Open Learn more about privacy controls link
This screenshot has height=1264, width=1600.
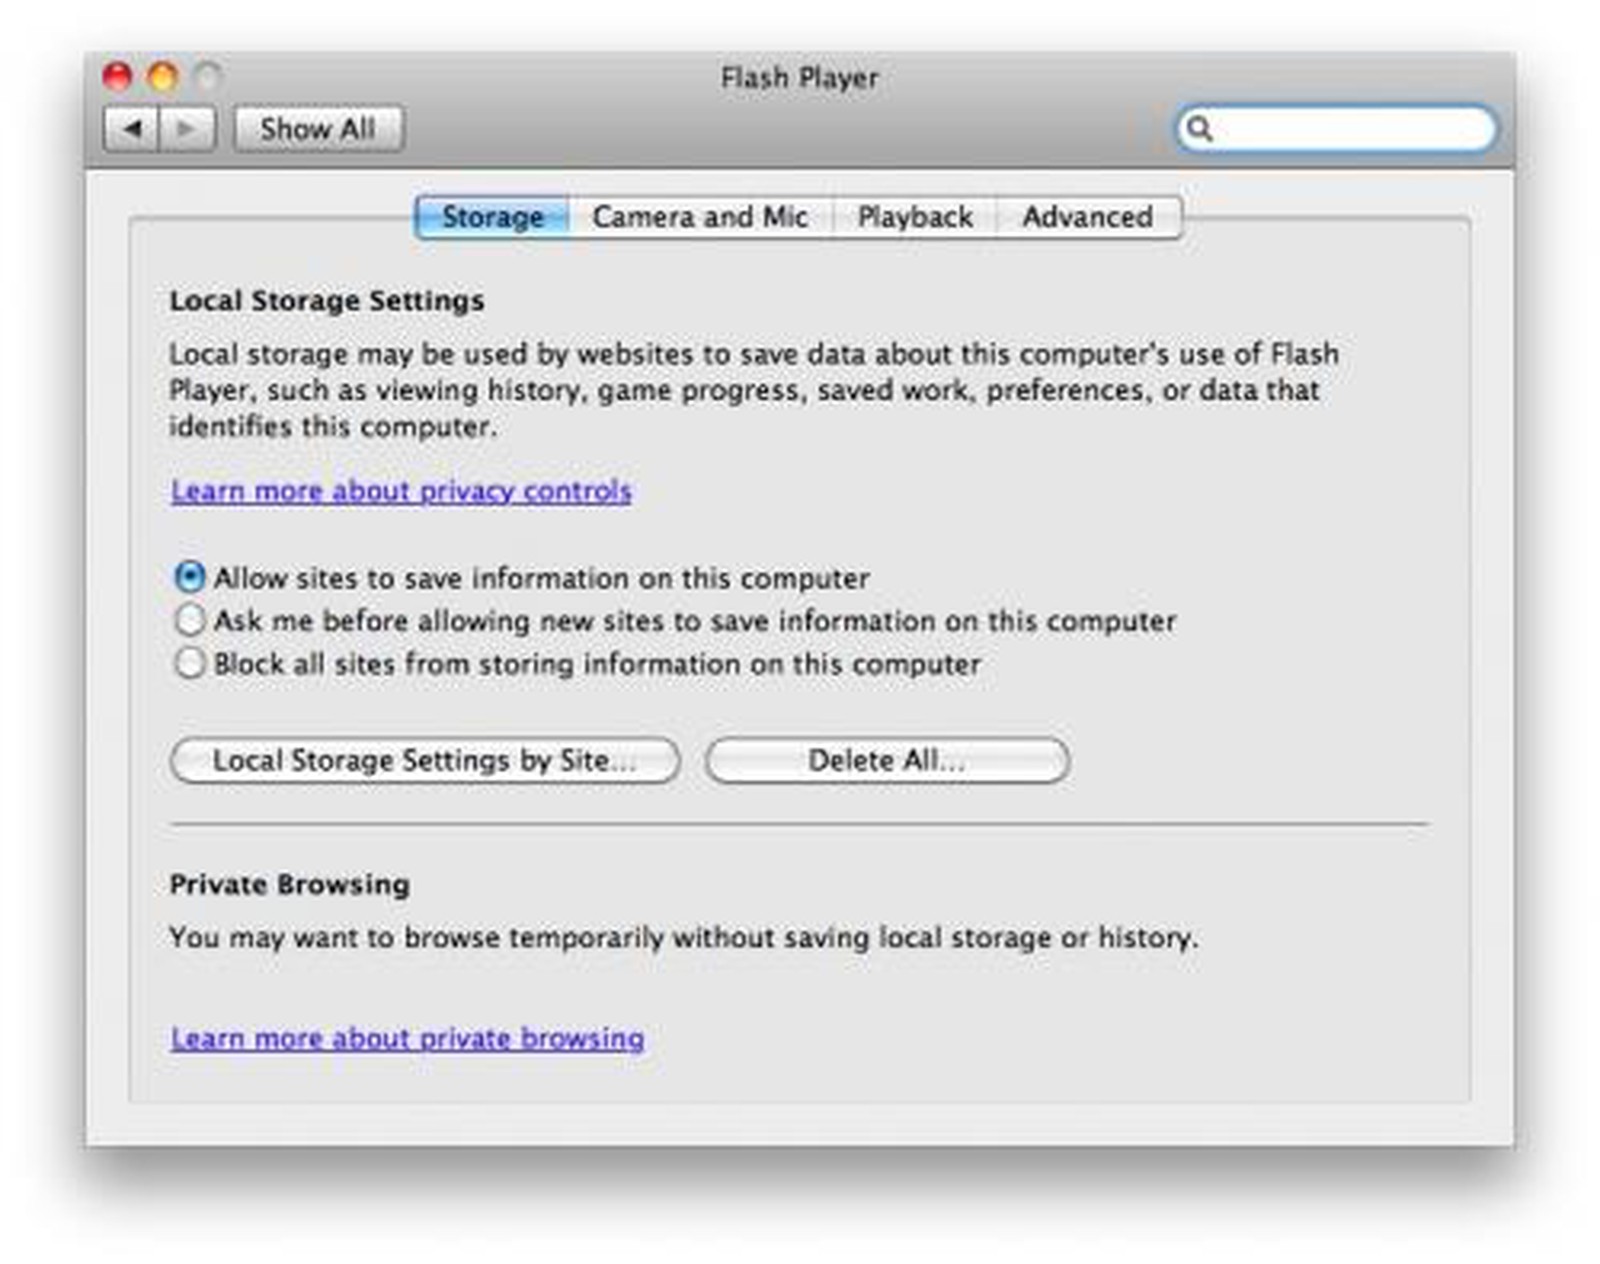coord(401,491)
